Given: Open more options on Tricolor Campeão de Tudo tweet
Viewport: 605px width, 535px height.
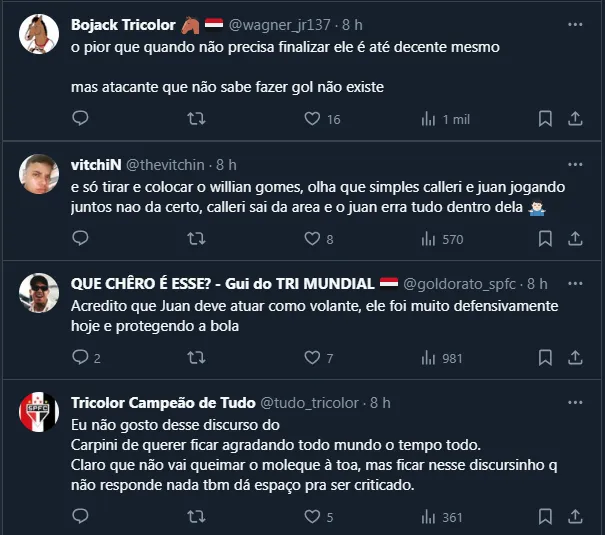Looking at the screenshot, I should 575,403.
